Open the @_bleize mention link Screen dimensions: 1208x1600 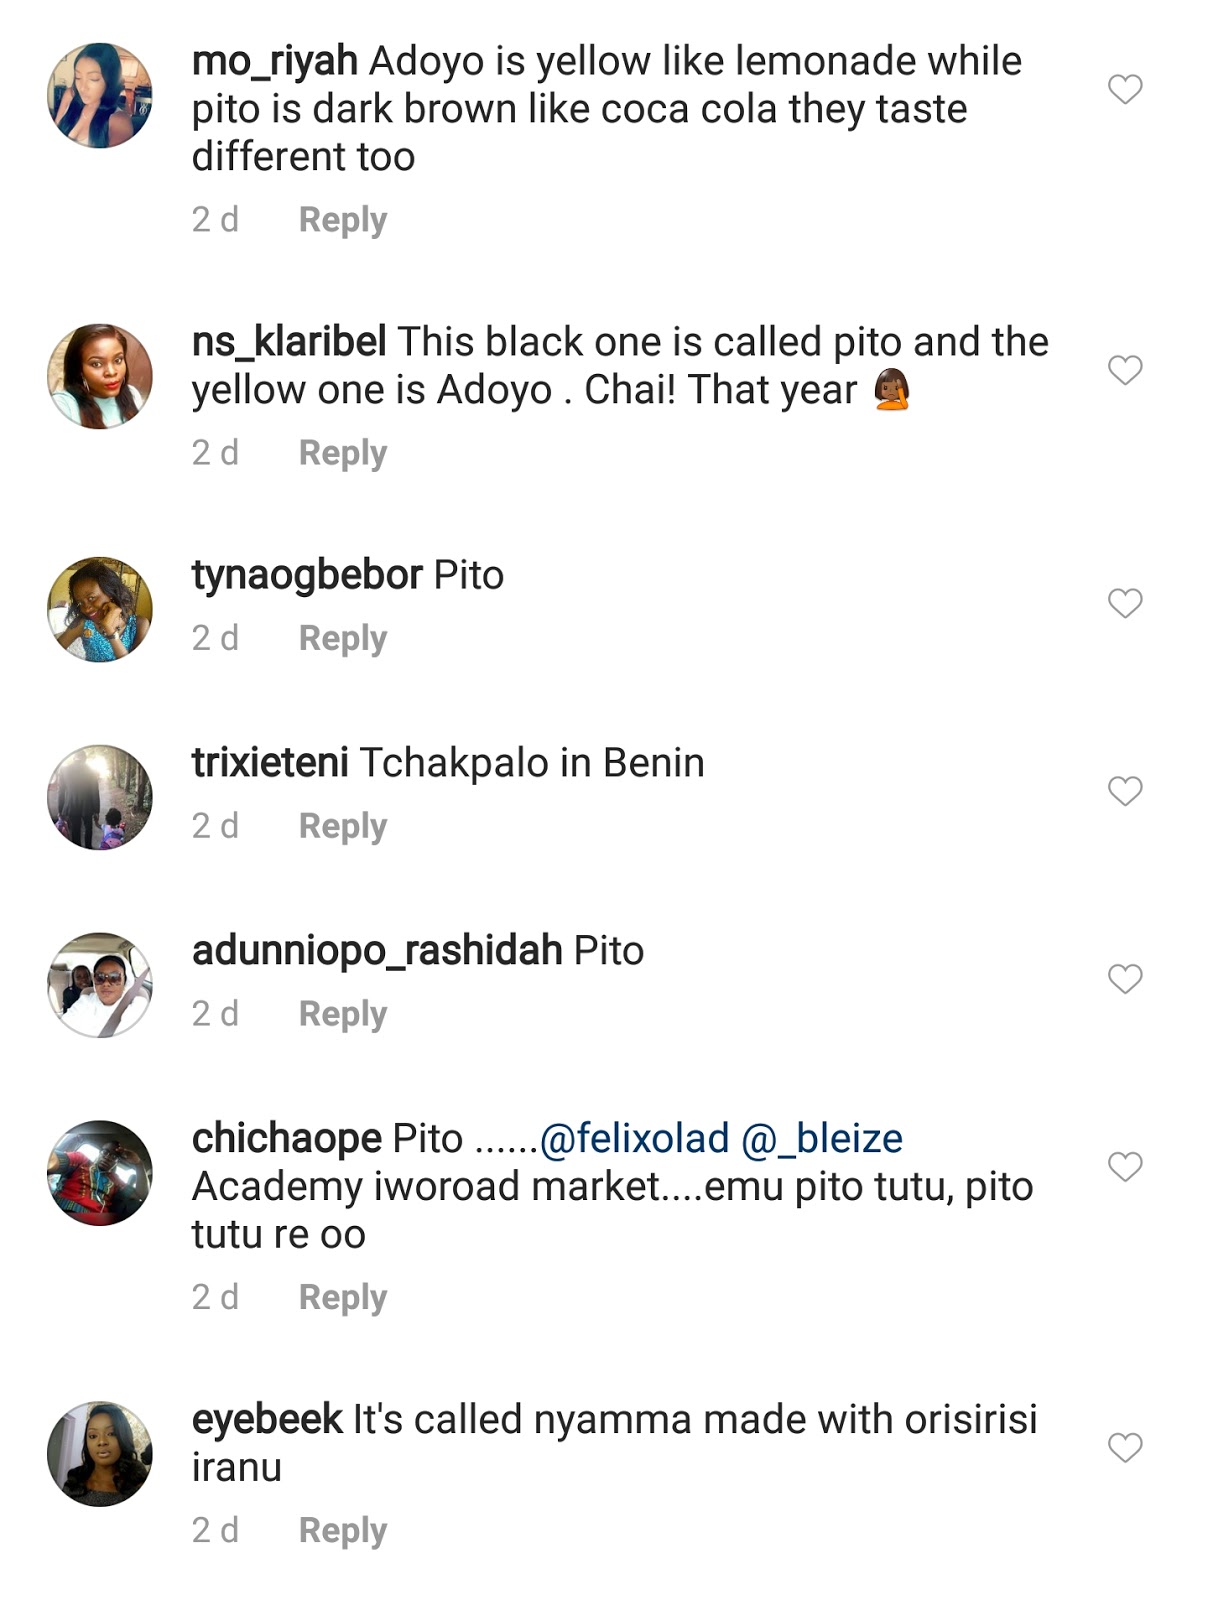(822, 1139)
